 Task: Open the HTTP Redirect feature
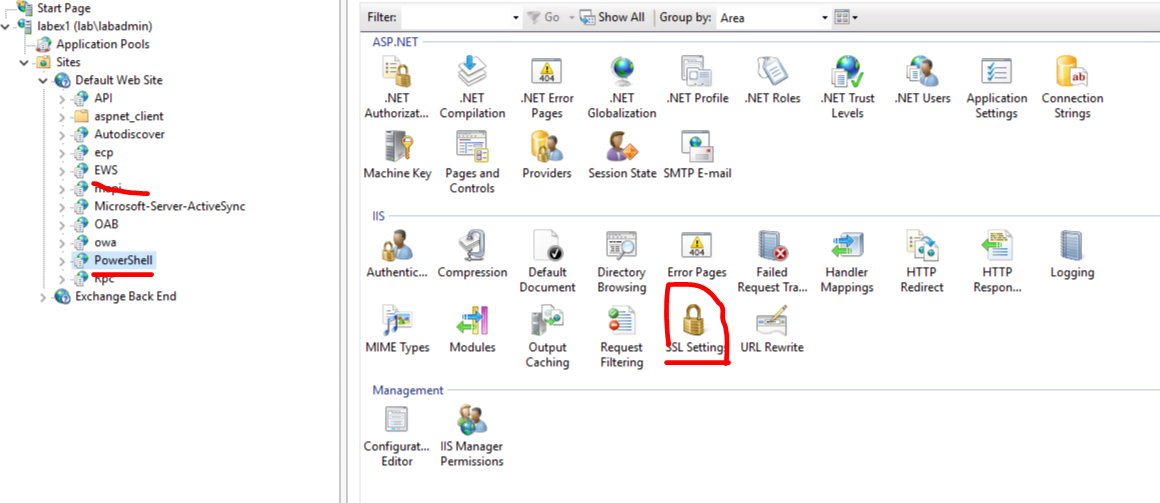(x=922, y=262)
